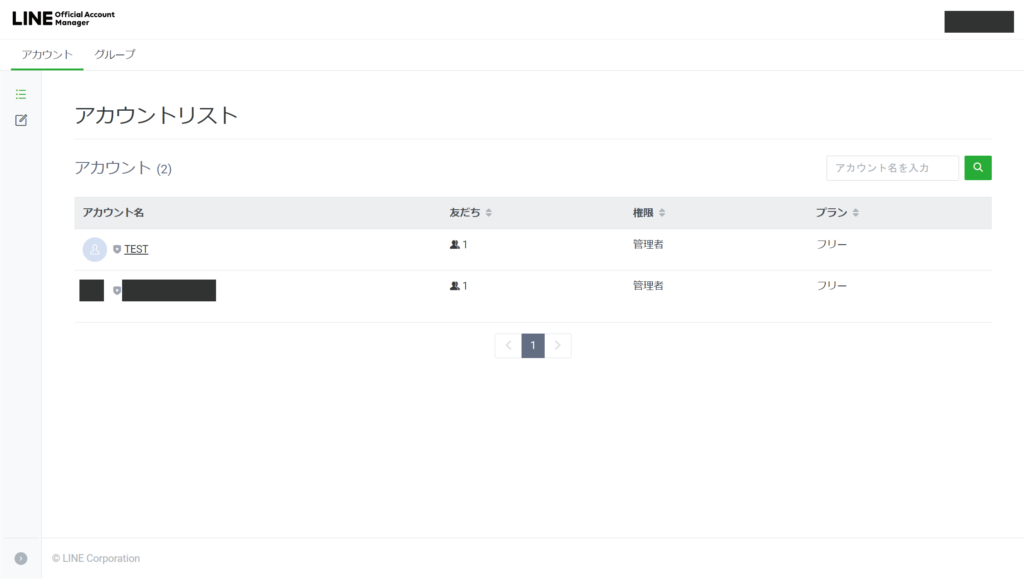1024x580 pixels.
Task: Sort the list by プラン column
Action: click(x=855, y=213)
